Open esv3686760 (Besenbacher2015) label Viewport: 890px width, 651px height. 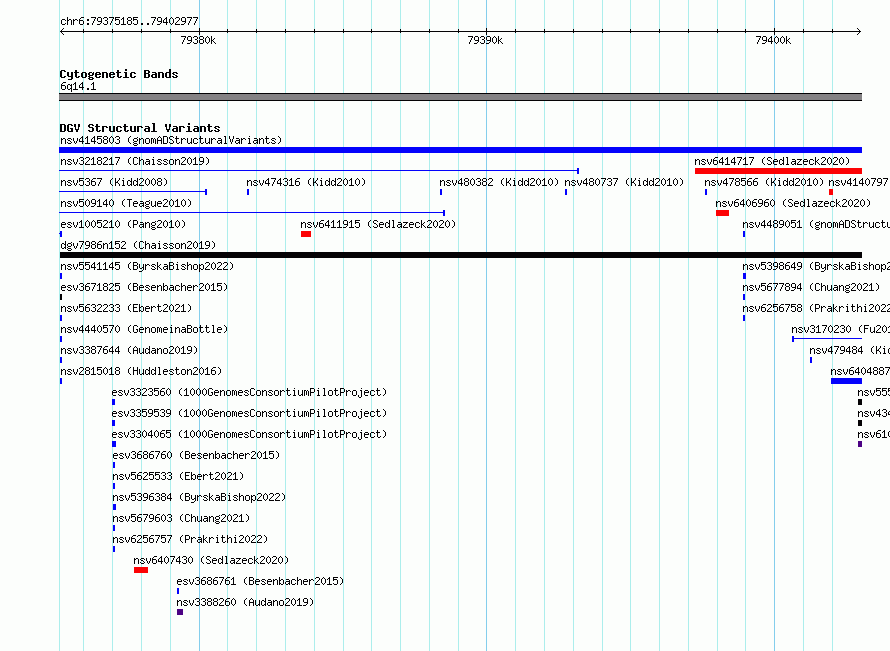pyautogui.click(x=196, y=455)
